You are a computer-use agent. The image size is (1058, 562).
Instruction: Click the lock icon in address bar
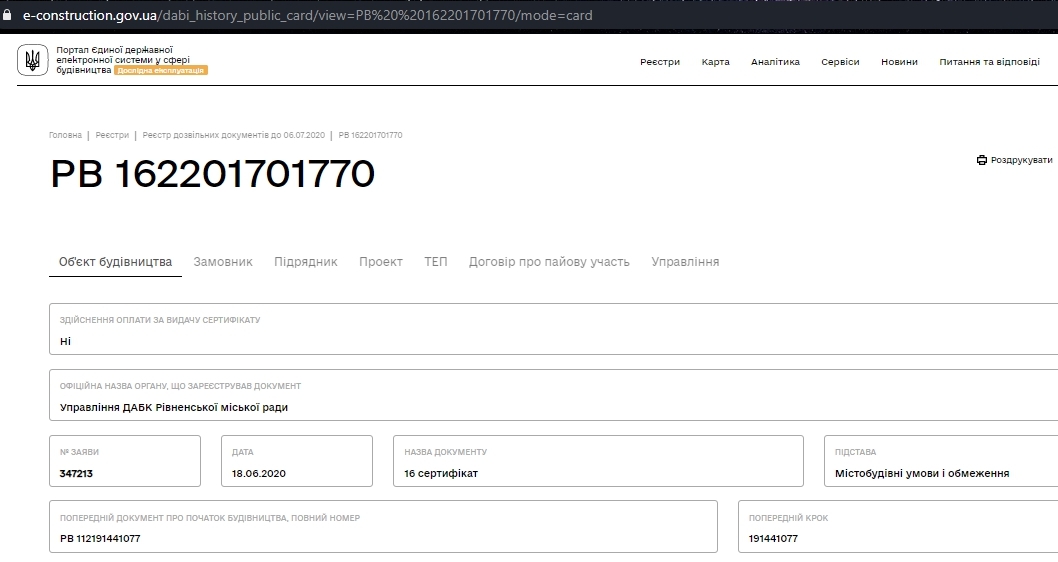click(x=7, y=15)
